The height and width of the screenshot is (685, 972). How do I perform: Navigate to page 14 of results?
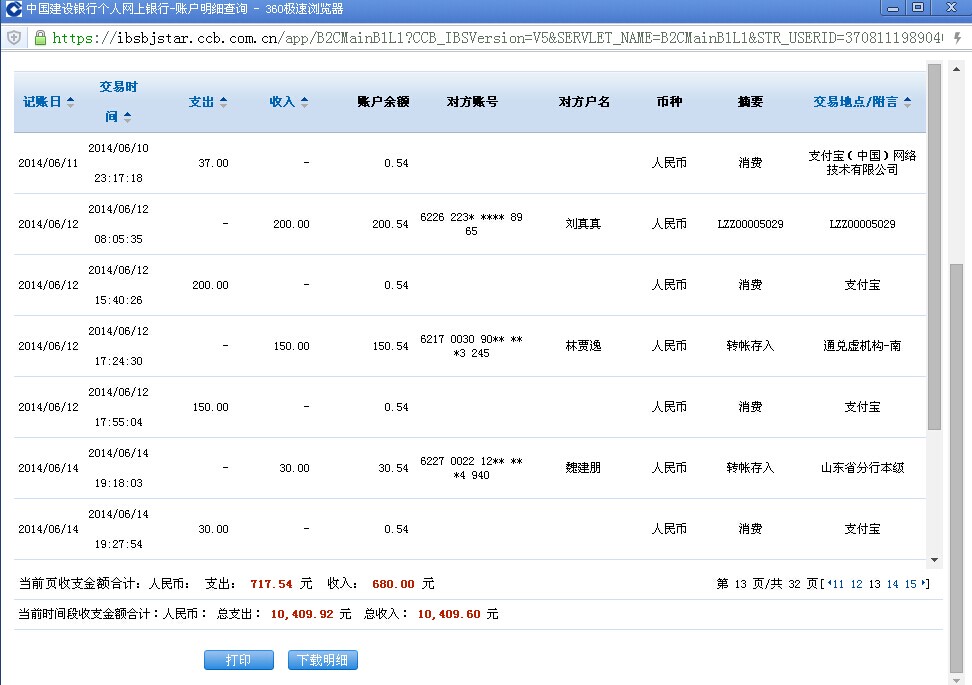click(892, 584)
